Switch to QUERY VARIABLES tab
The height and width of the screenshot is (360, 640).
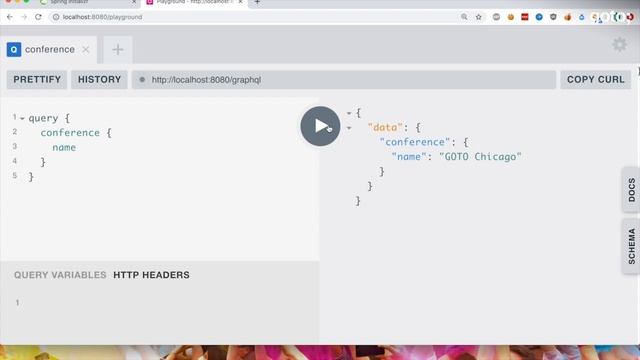[x=60, y=275]
